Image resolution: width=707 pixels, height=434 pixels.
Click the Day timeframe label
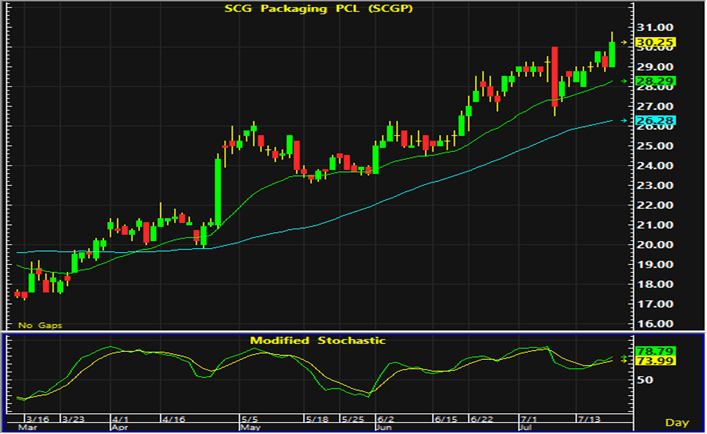coord(677,422)
